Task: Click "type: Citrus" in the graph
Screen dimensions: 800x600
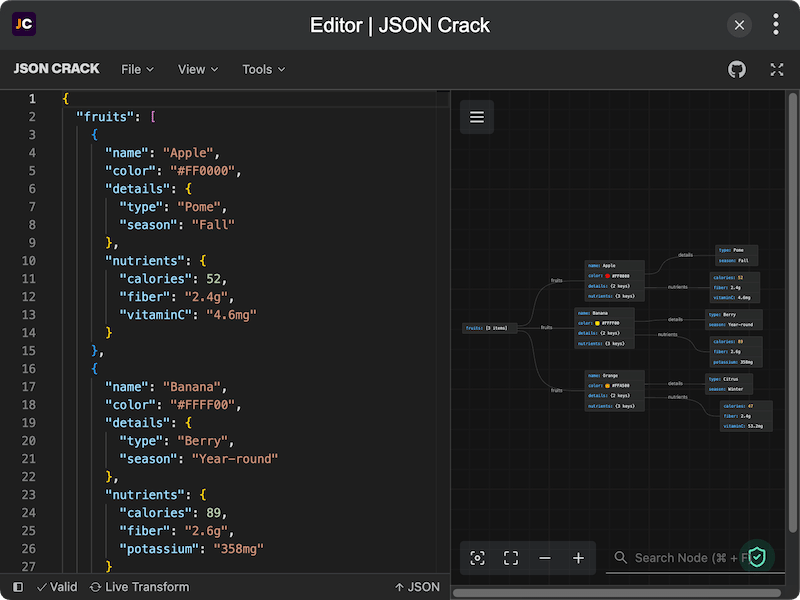Action: [x=729, y=379]
